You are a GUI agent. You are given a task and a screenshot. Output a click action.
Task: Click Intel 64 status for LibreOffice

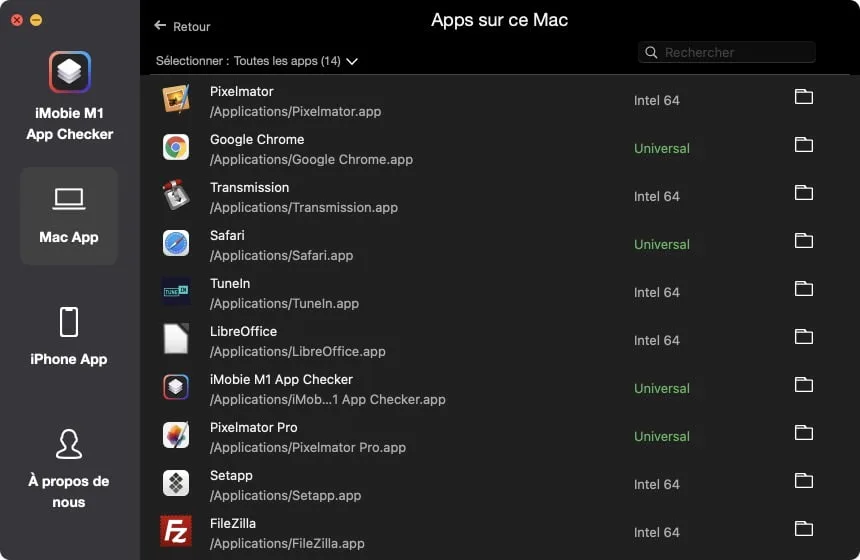point(657,341)
